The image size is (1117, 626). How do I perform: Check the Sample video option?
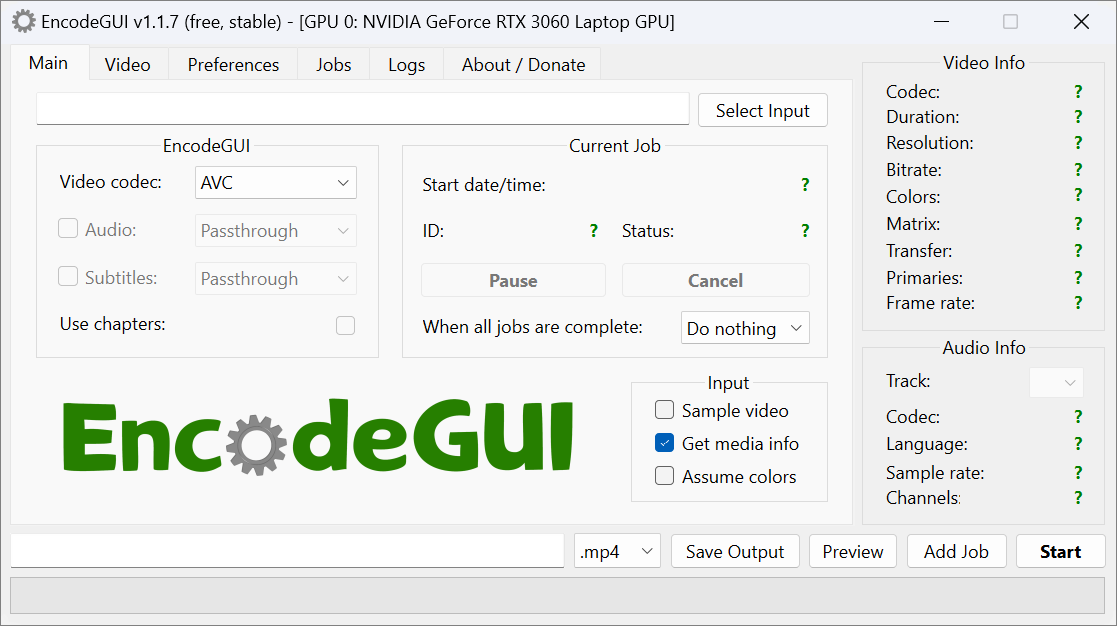pos(664,409)
